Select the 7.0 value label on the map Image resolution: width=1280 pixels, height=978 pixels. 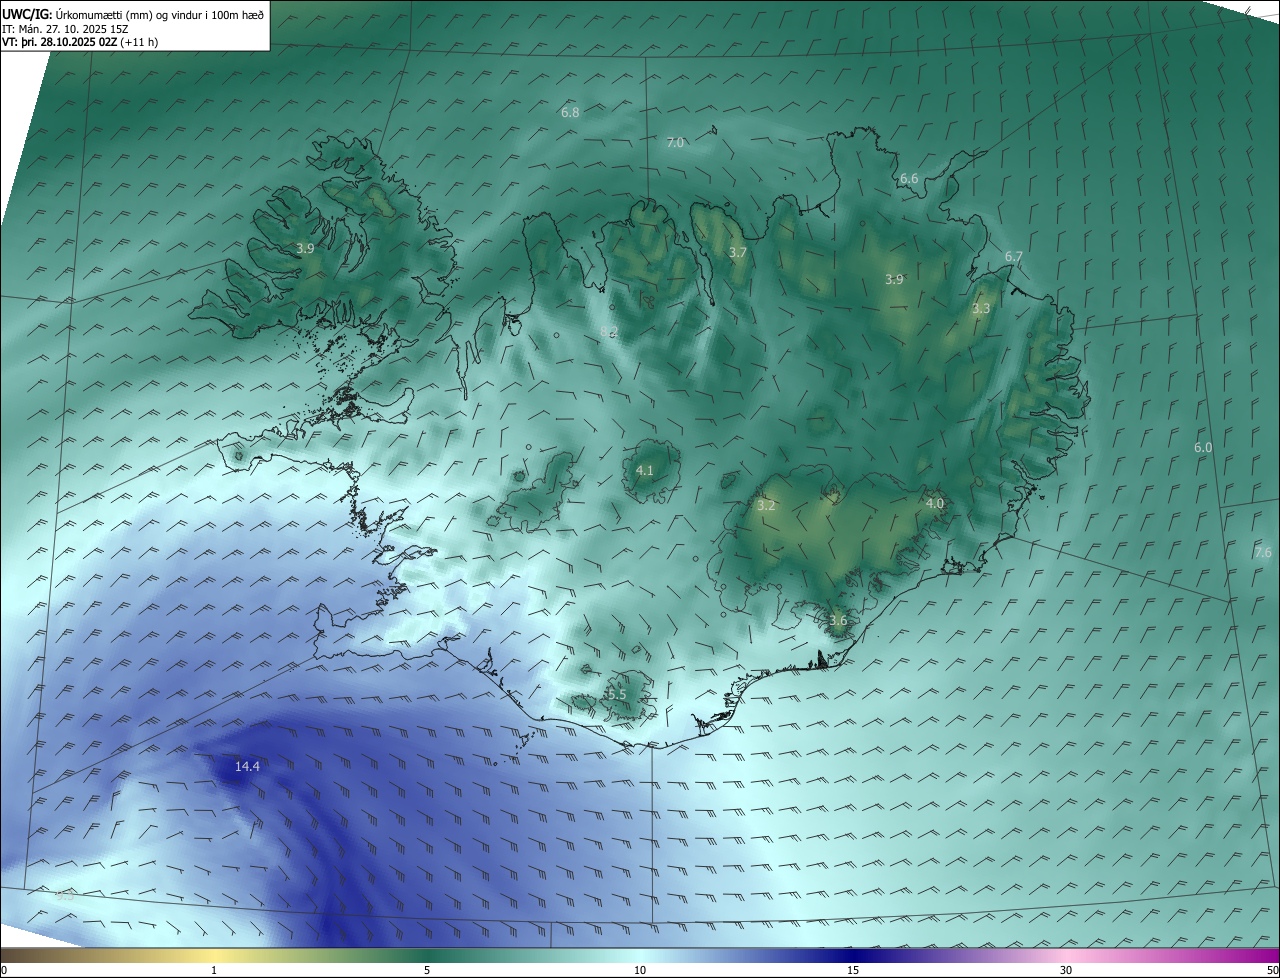(x=675, y=143)
